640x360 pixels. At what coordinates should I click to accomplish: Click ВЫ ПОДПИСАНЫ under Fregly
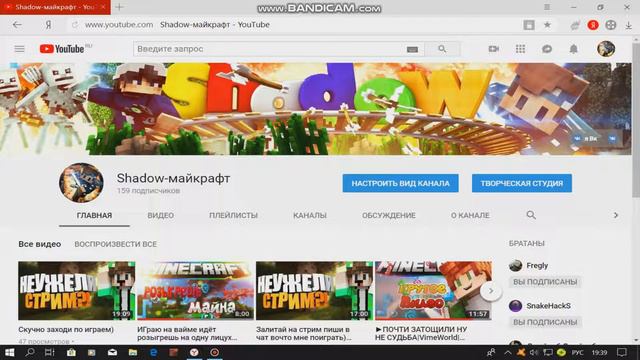pos(545,282)
